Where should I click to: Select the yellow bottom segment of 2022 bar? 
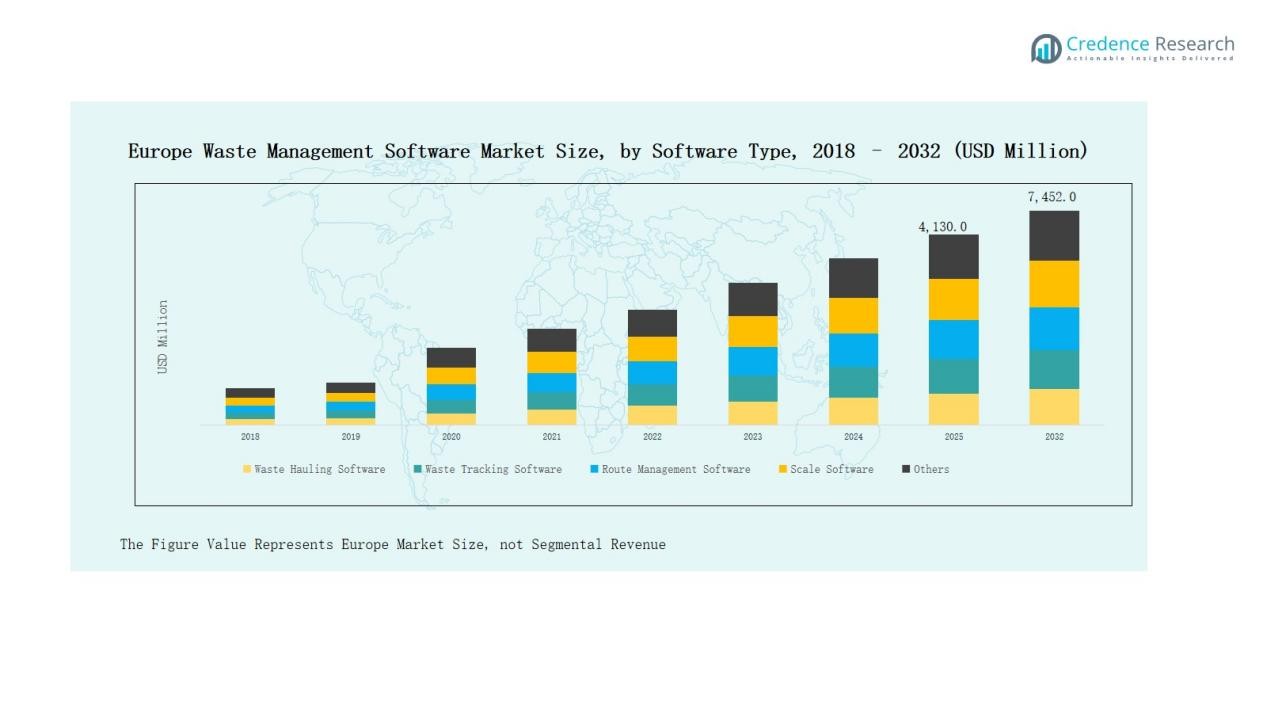(x=652, y=415)
